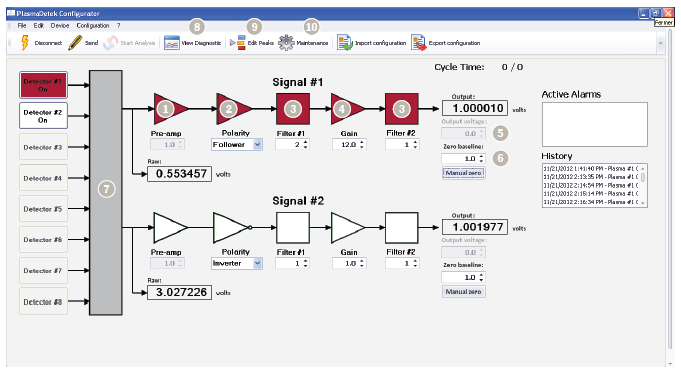Click Import configuration icon
This screenshot has width=681, height=374.
click(345, 43)
